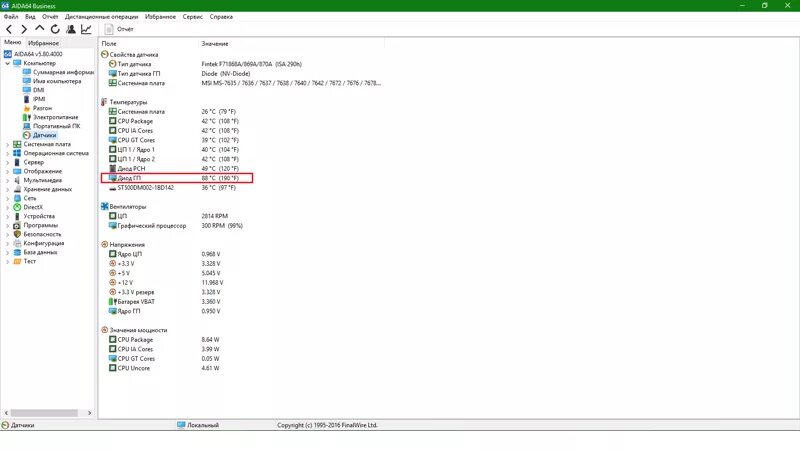Select Портативный ПК tree item
Screen dimensions: 800x450
coord(52,126)
